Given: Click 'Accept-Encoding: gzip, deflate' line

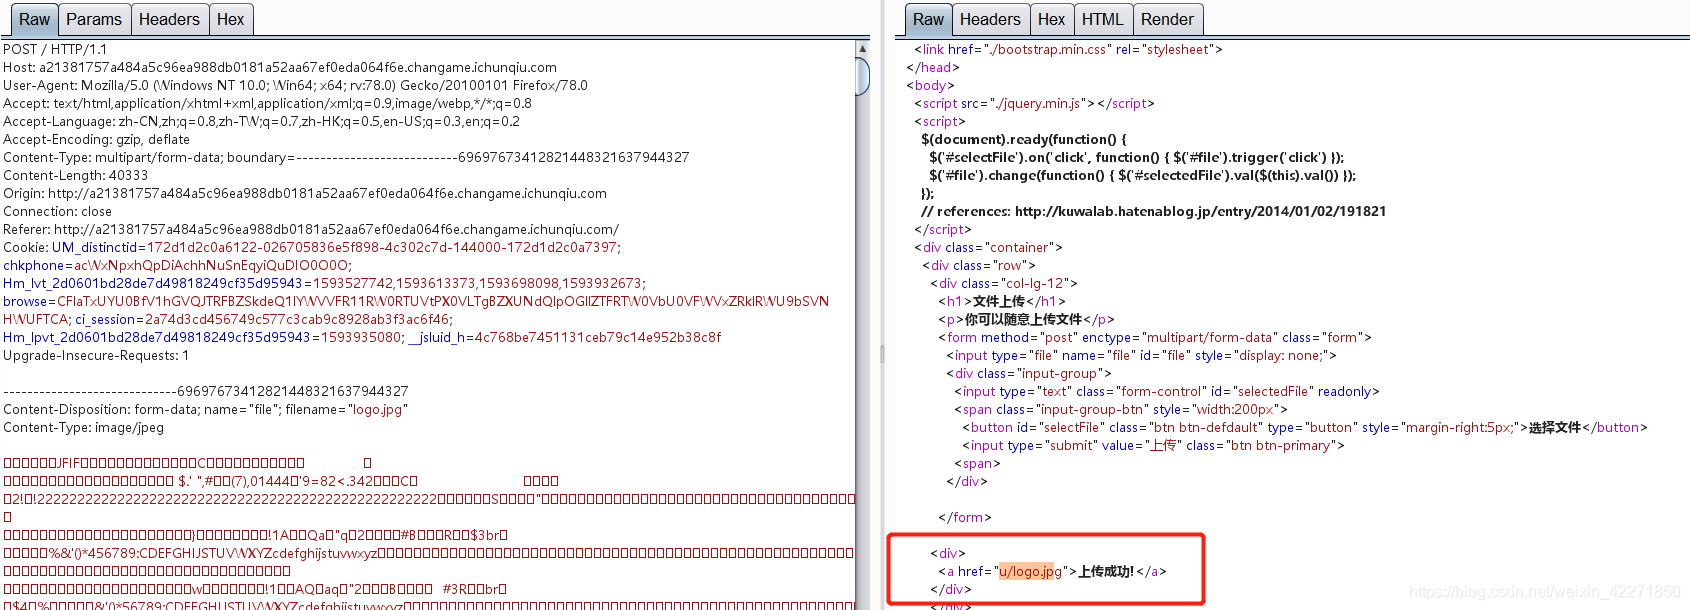Looking at the screenshot, I should (96, 139).
